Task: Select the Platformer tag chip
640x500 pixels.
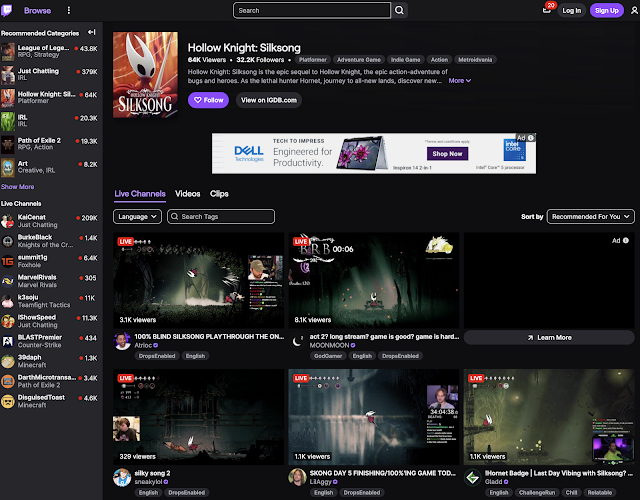Action: pos(306,60)
